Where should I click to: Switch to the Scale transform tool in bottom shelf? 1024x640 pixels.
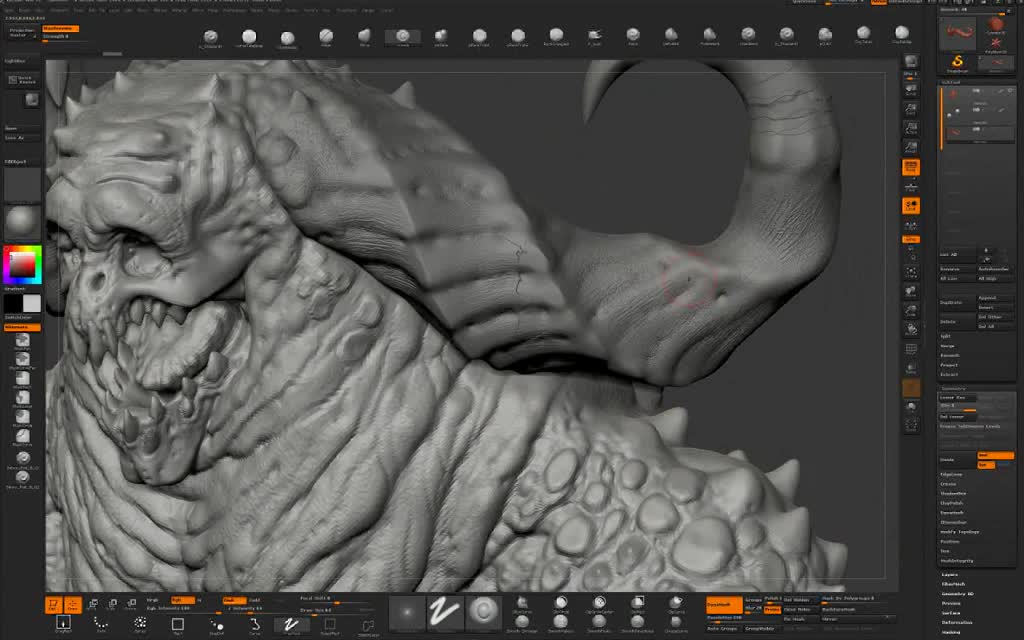[x=112, y=605]
